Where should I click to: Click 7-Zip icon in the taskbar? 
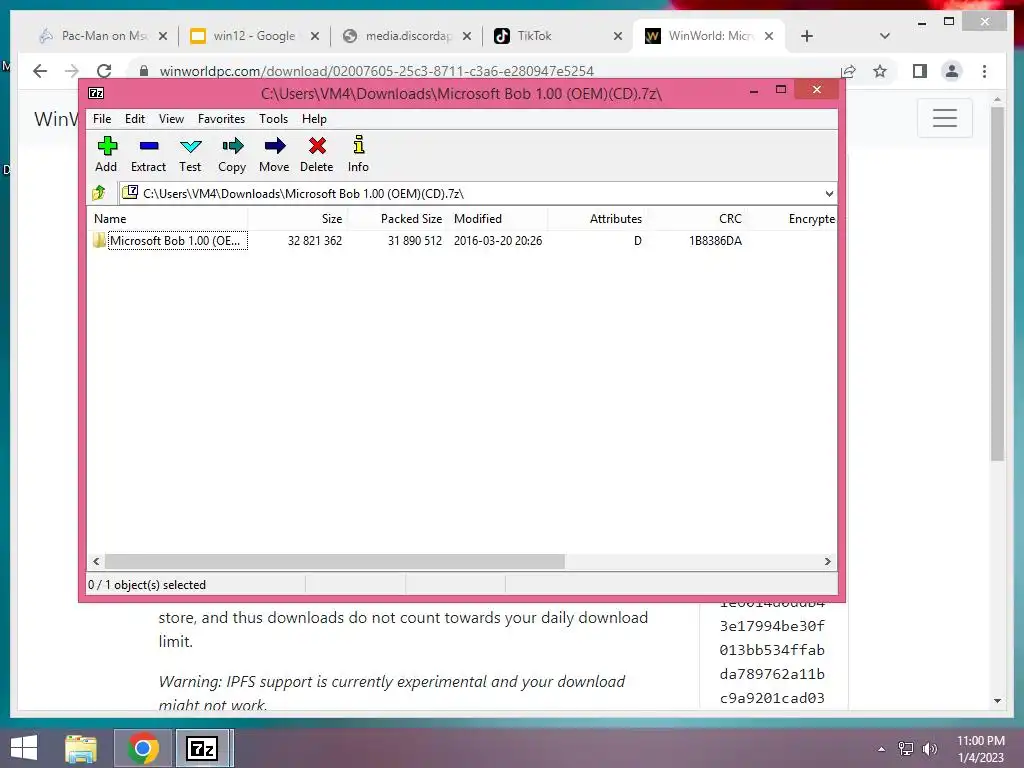click(x=202, y=748)
